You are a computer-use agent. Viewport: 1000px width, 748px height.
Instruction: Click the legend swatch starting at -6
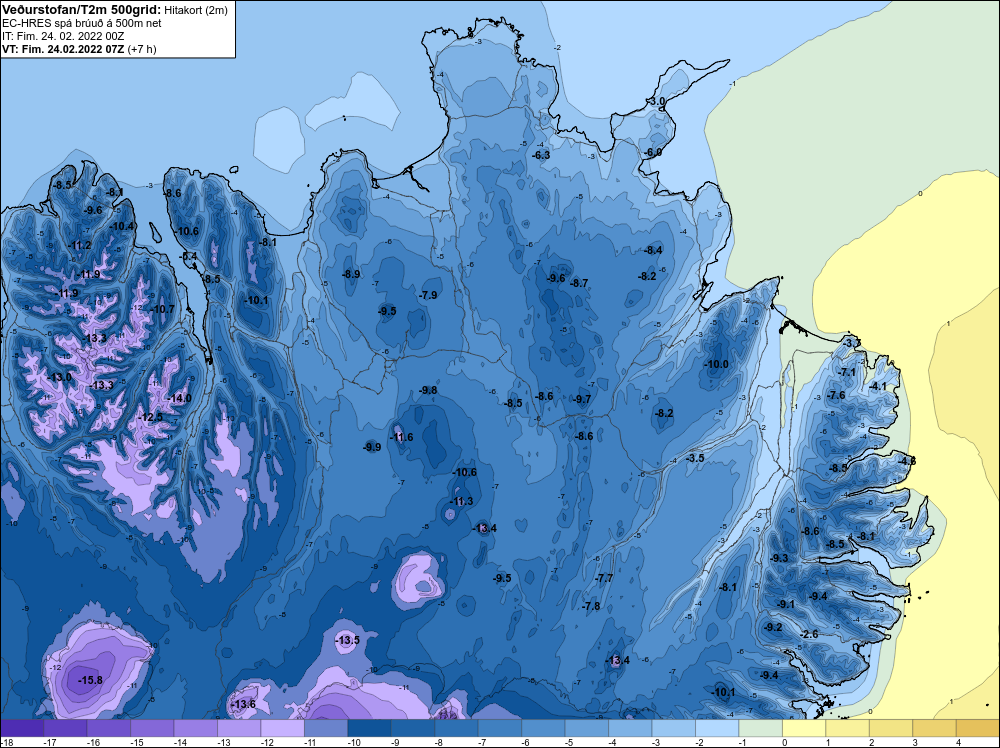[543, 729]
